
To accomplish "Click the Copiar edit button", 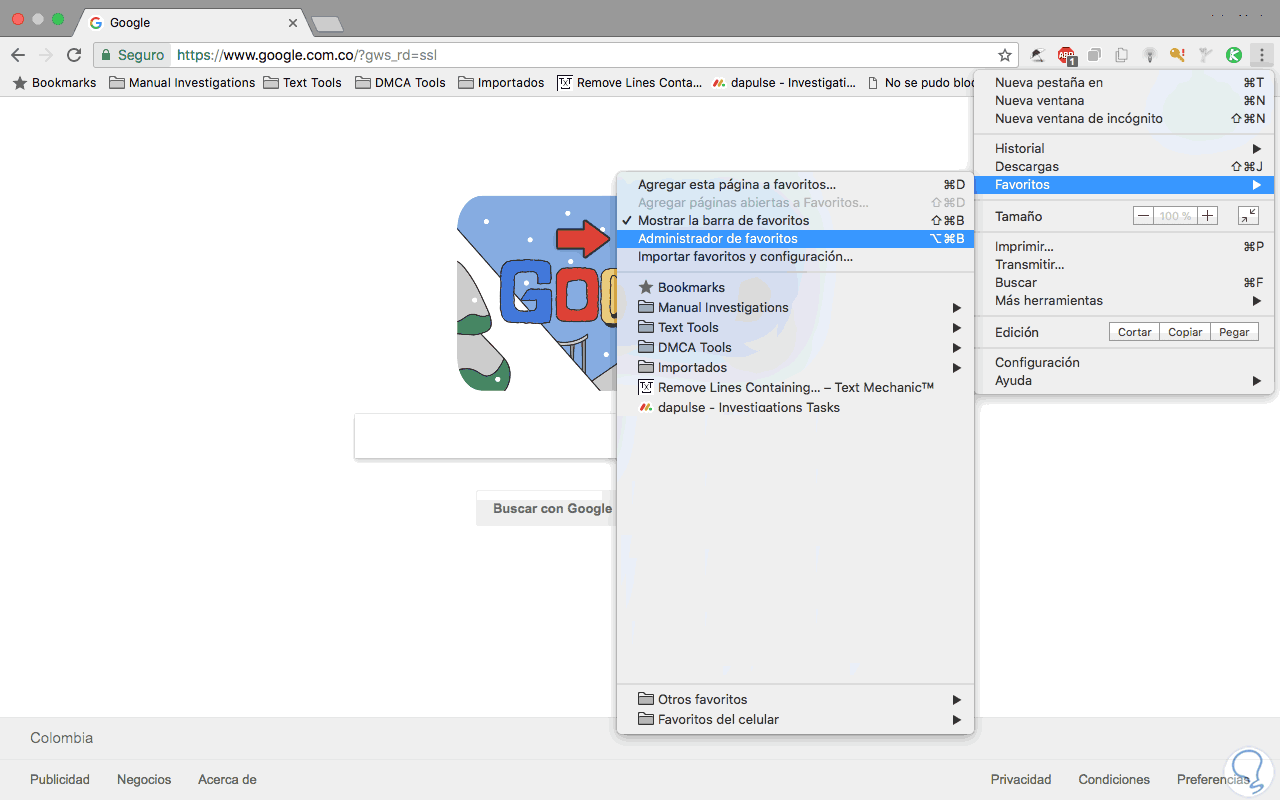I will [1185, 332].
